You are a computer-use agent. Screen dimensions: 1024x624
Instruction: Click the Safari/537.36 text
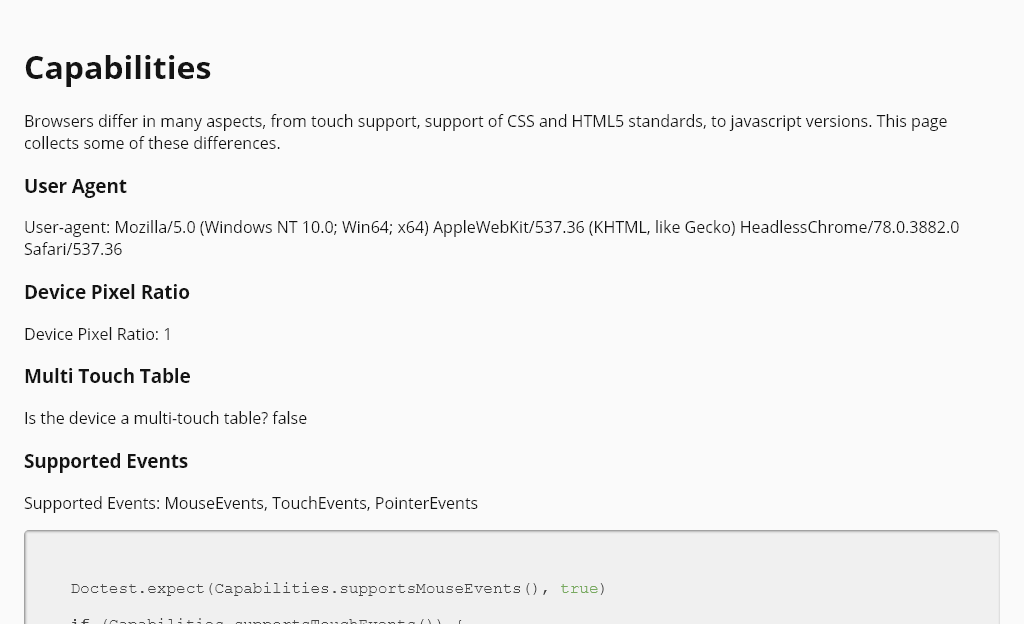click(x=73, y=249)
